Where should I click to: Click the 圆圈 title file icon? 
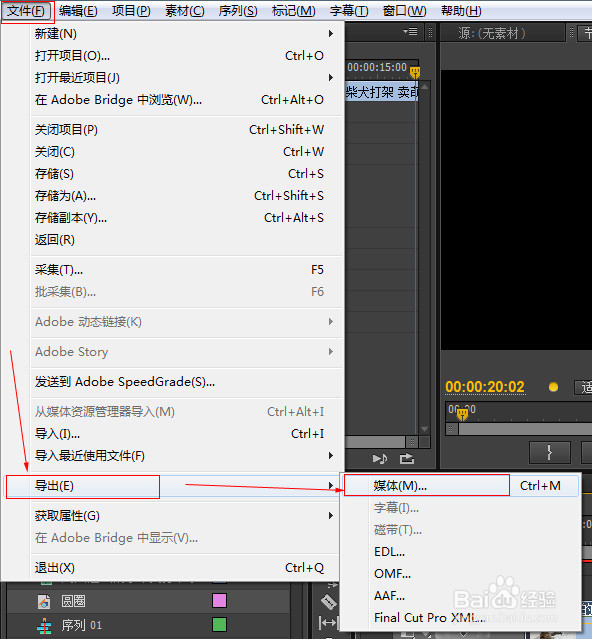point(44,601)
